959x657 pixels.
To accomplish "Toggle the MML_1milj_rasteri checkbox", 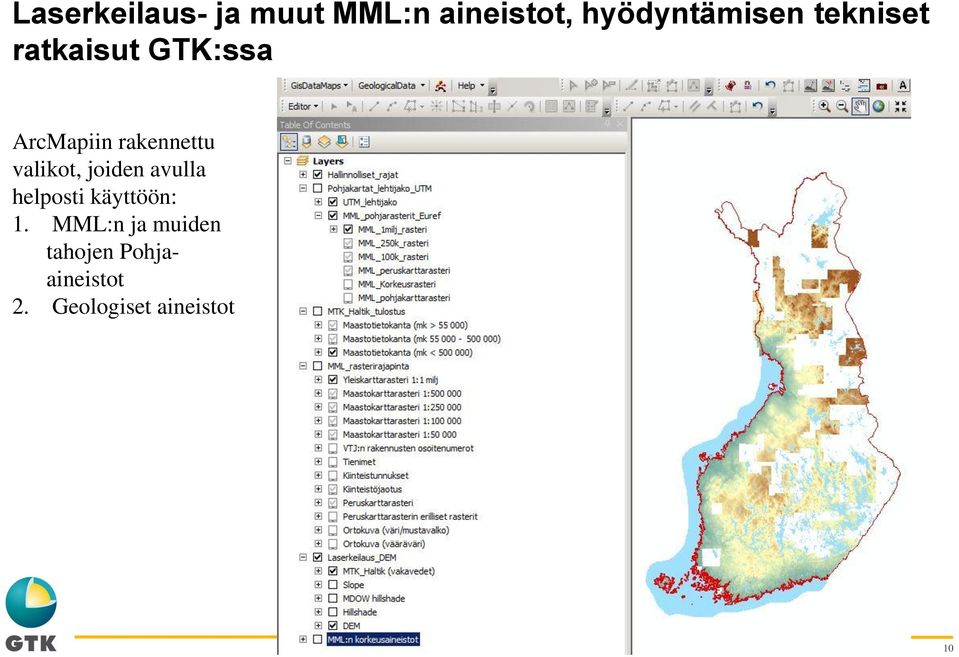I will (x=348, y=229).
